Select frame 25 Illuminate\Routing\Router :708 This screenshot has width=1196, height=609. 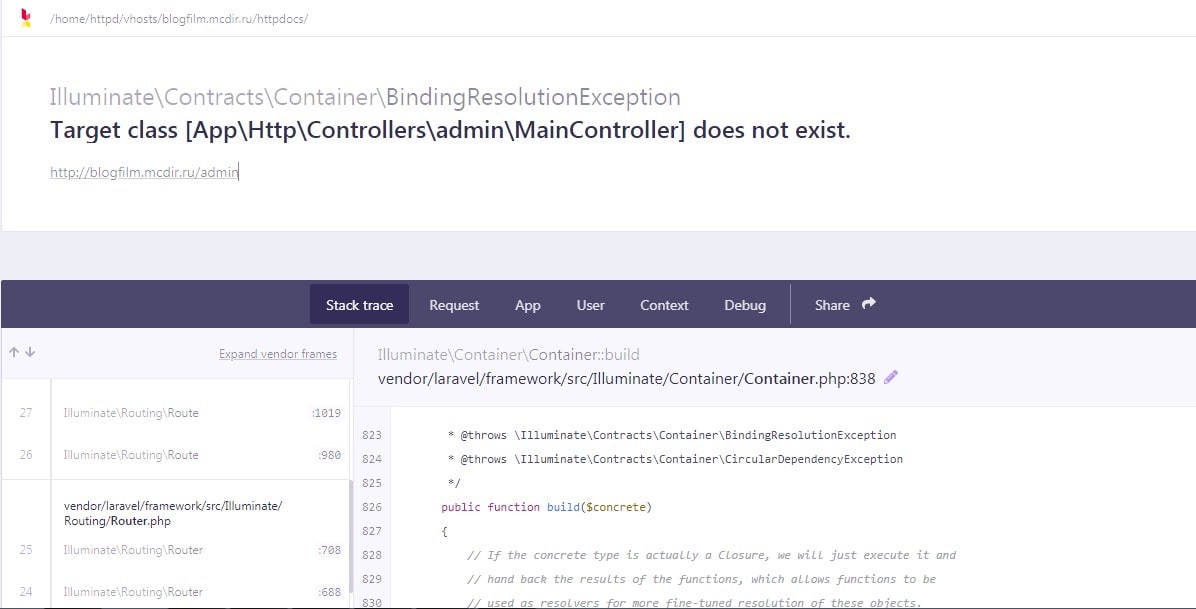pyautogui.click(x=175, y=549)
